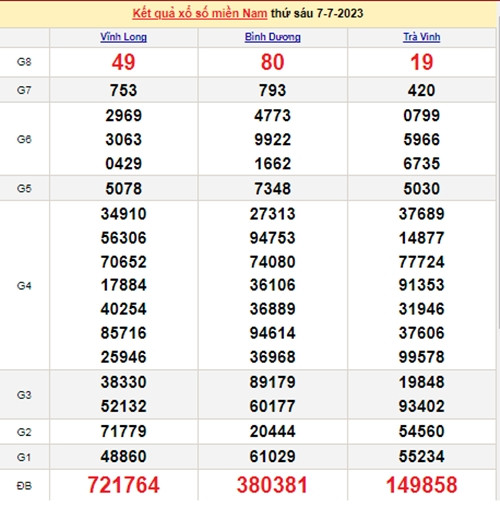
Task: Click G2 number 71779
Action: [124, 431]
